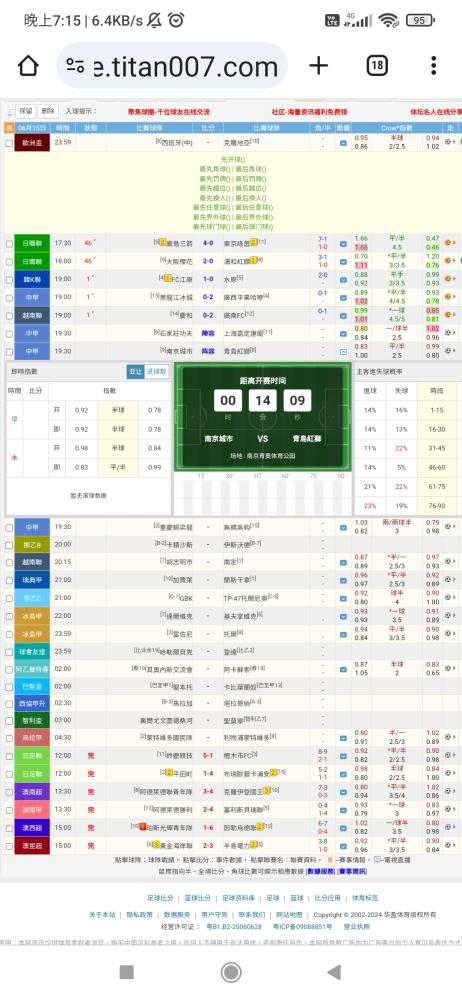462x1000 pixels.
Task: Tick the checkbox for 廣南FC match row
Action: point(9,315)
